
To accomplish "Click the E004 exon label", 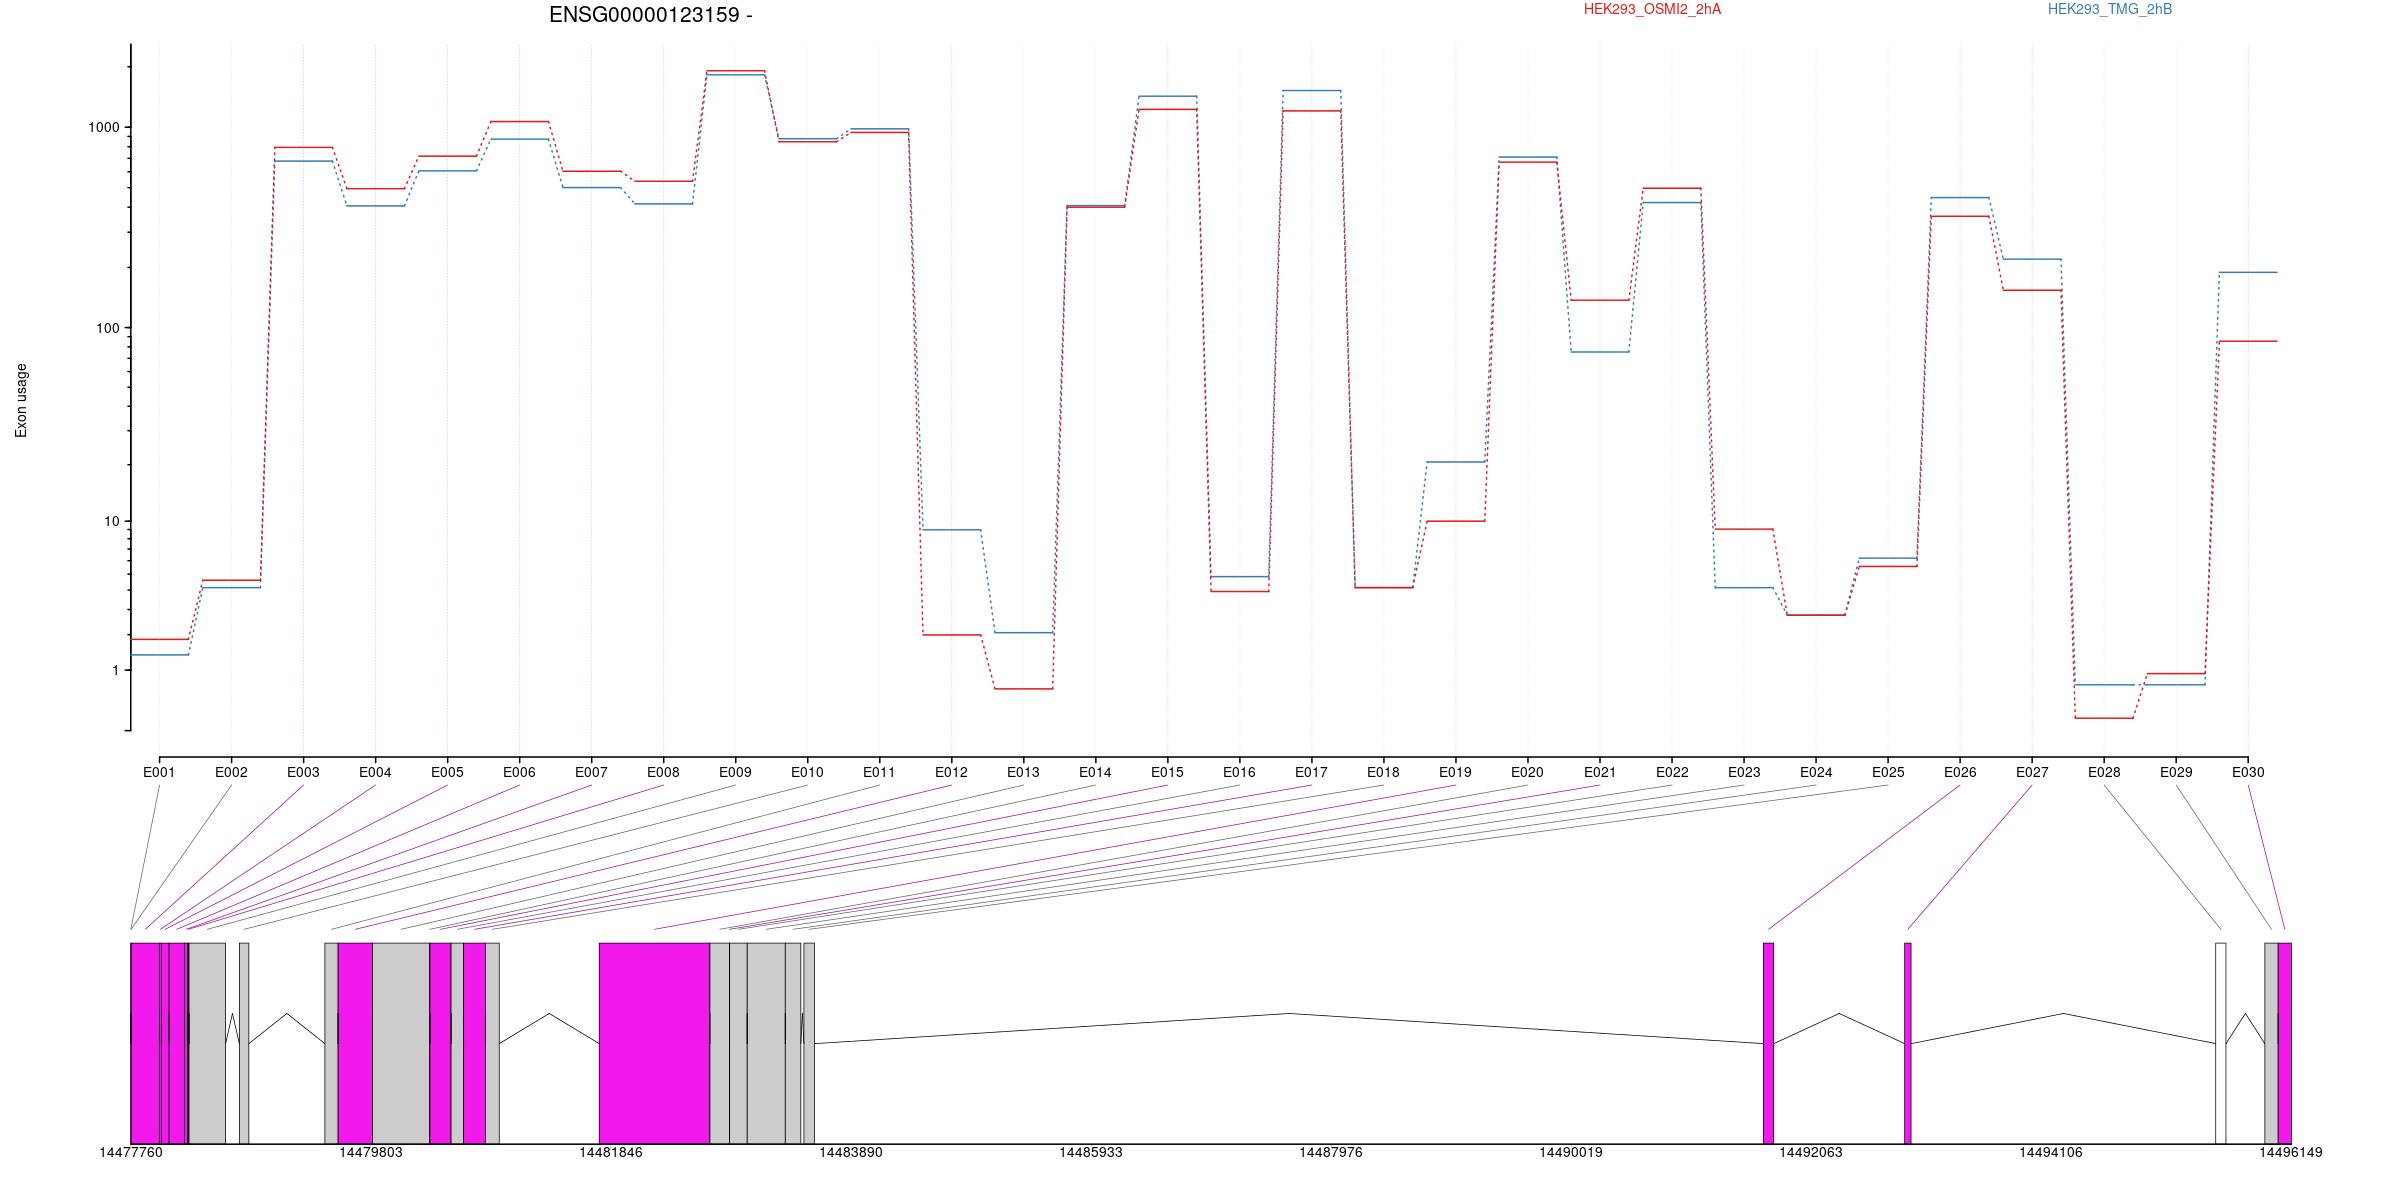I will (x=375, y=772).
